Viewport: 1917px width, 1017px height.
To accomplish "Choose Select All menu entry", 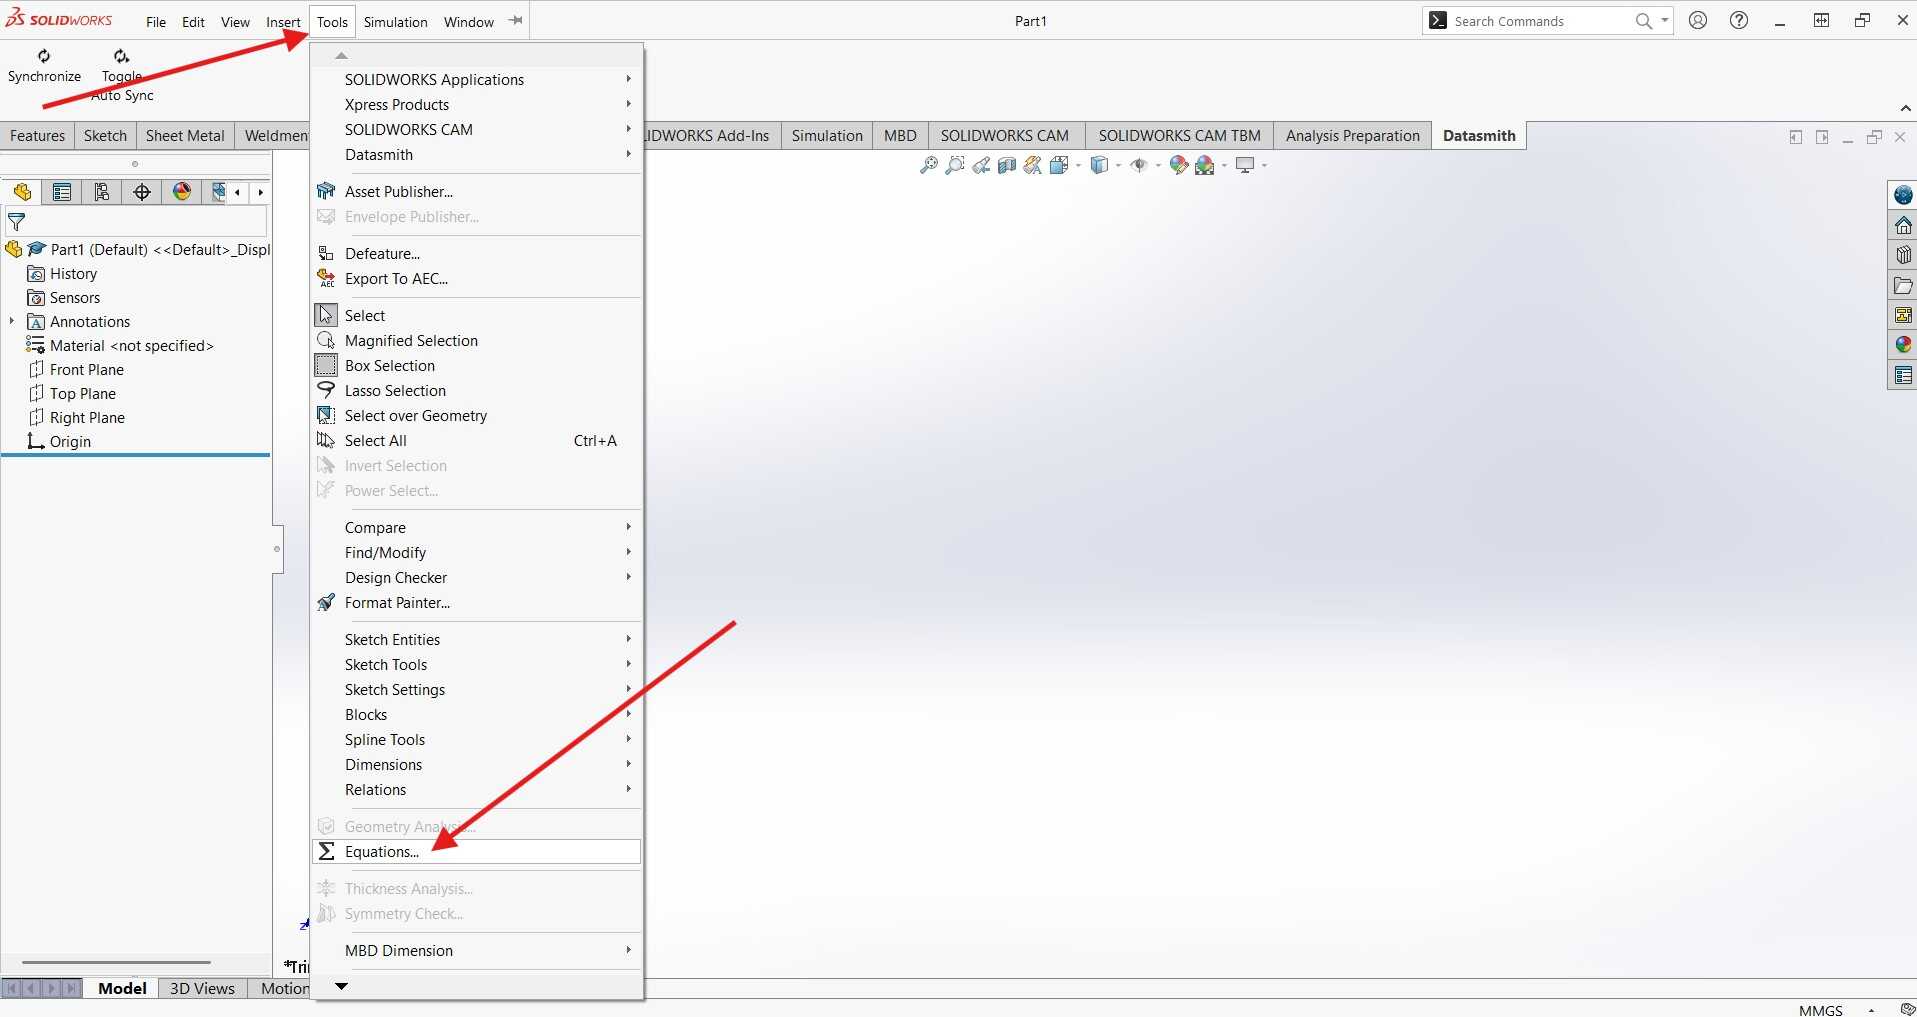I will [x=477, y=440].
